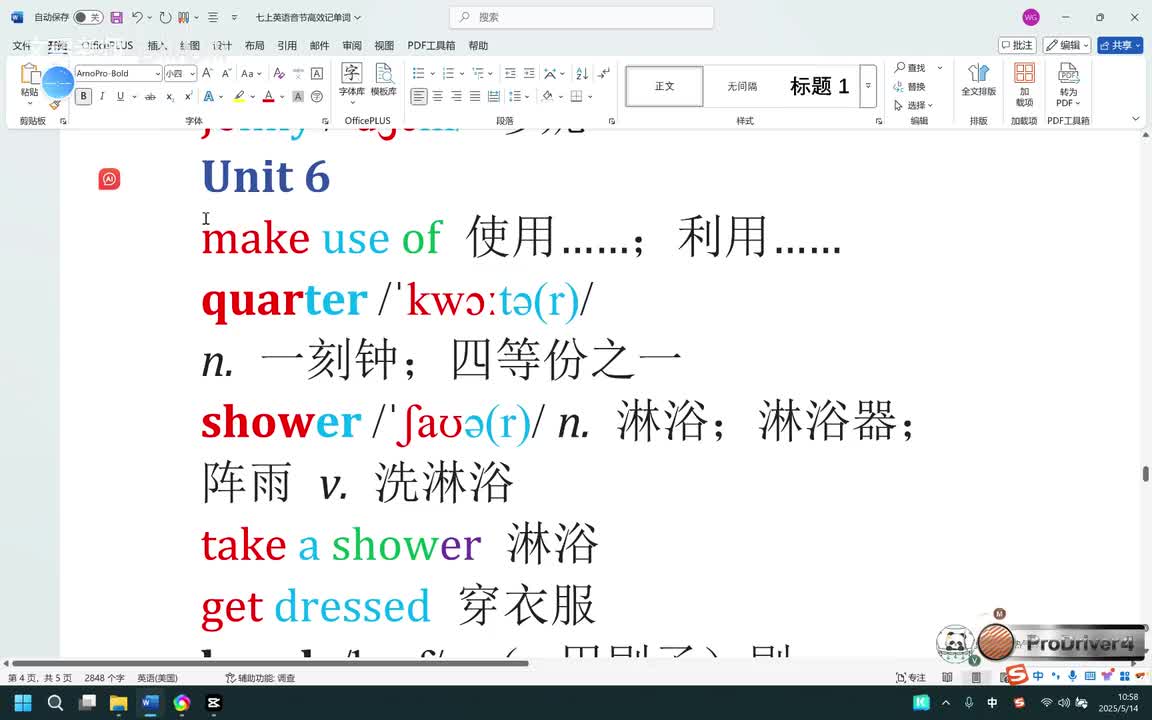Click the Save icon in title bar
The height and width of the screenshot is (720, 1152).
click(x=116, y=17)
